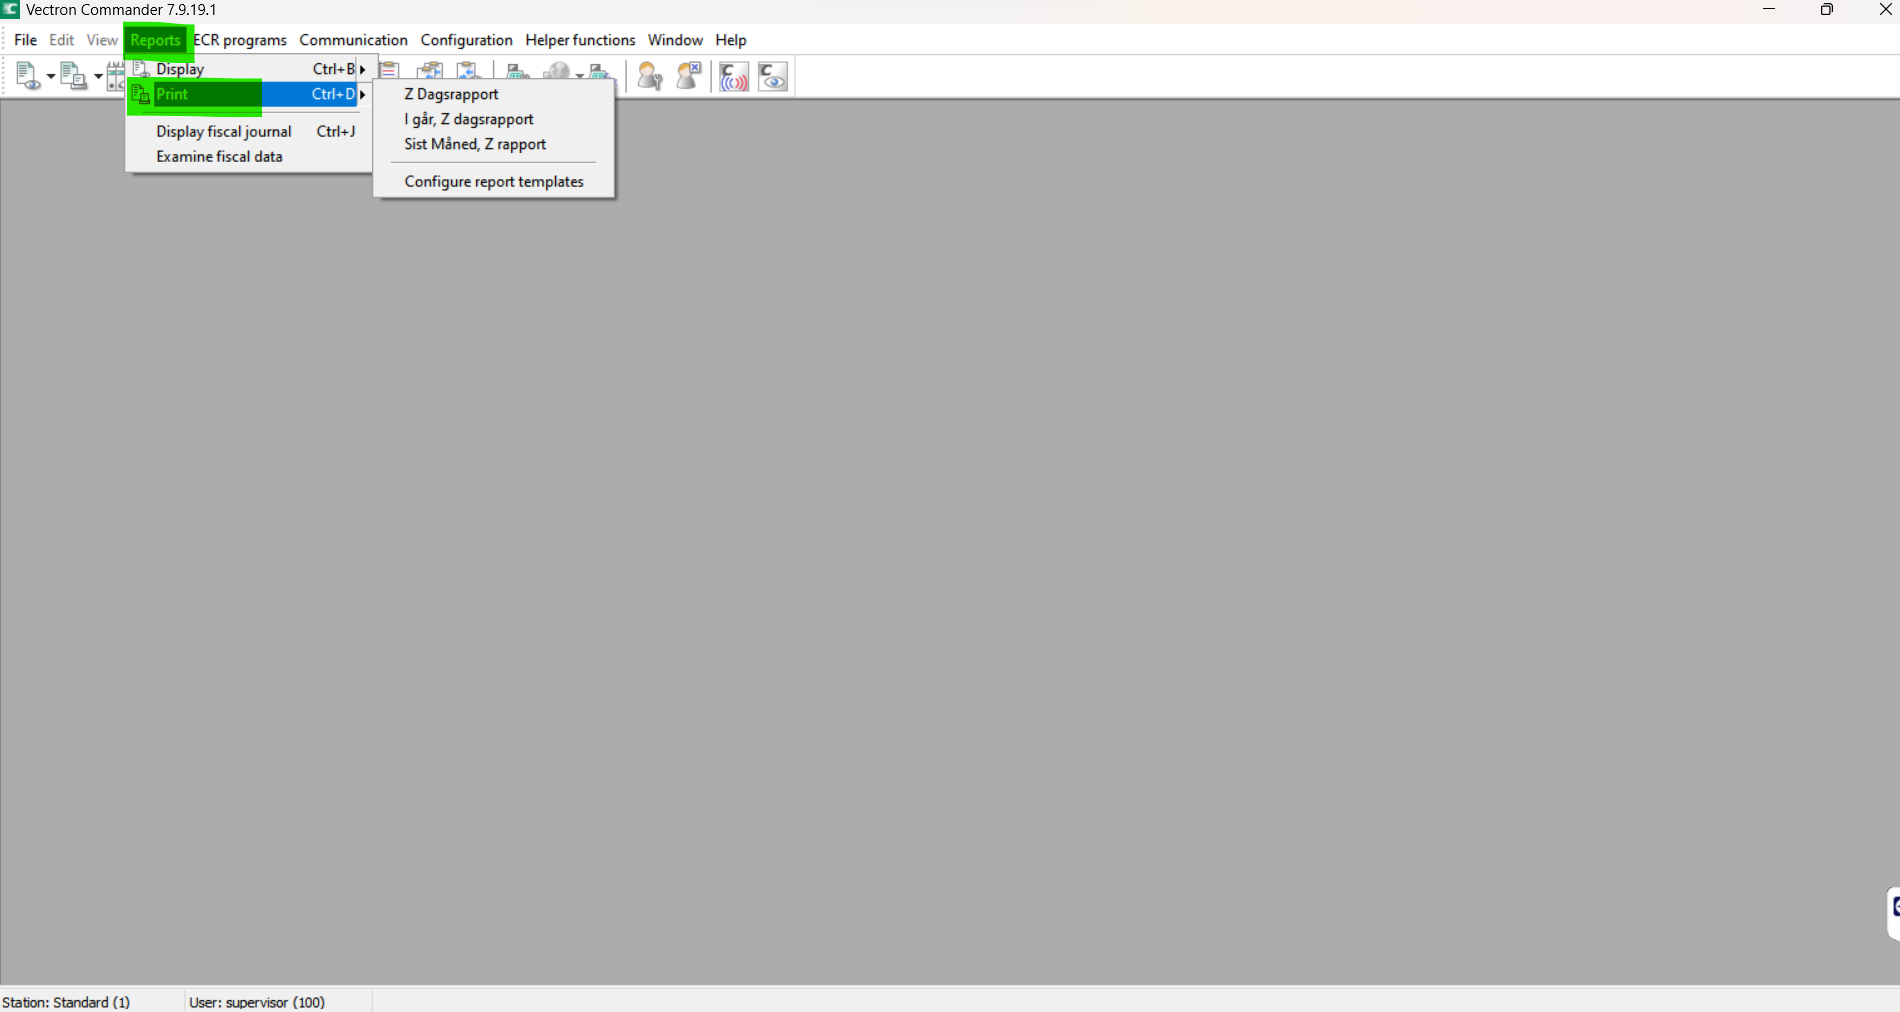1900x1012 pixels.
Task: Expand the Print submenu arrow
Action: pyautogui.click(x=363, y=94)
